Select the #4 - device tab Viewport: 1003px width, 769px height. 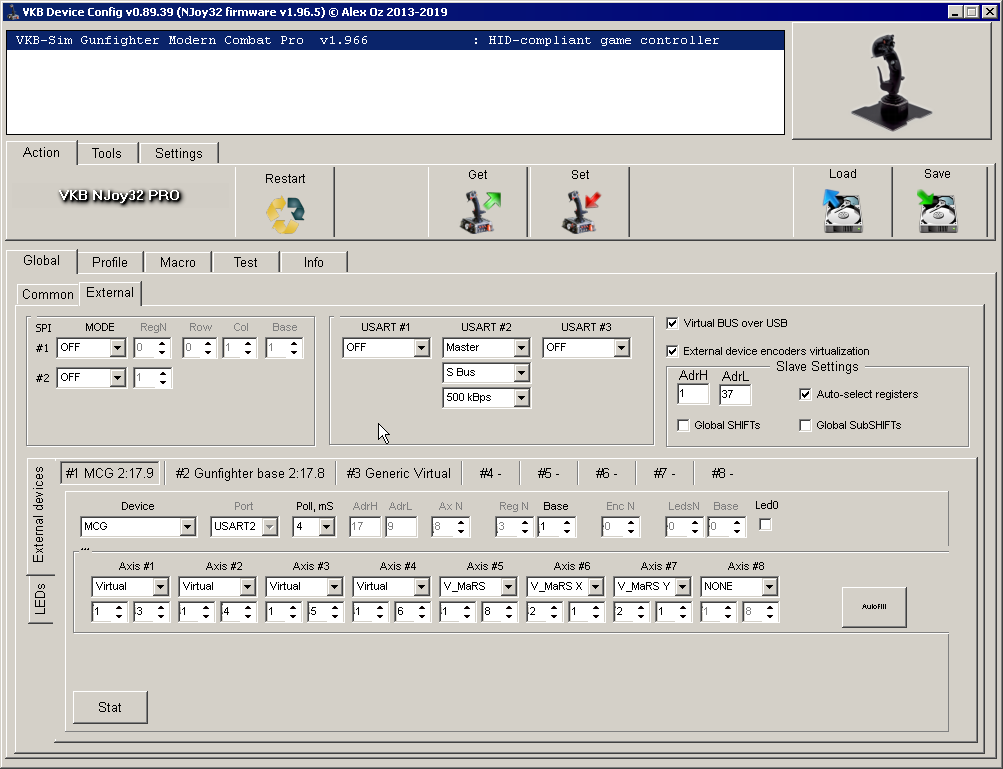click(x=491, y=473)
